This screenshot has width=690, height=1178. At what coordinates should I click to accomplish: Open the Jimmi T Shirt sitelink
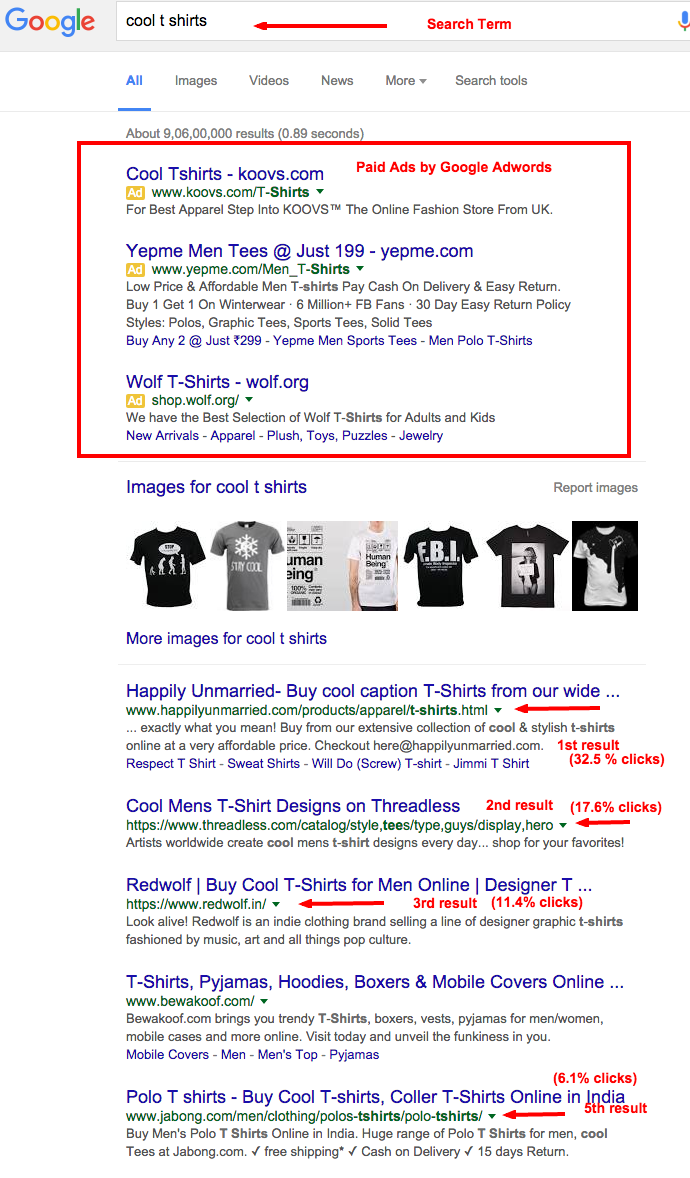492,763
